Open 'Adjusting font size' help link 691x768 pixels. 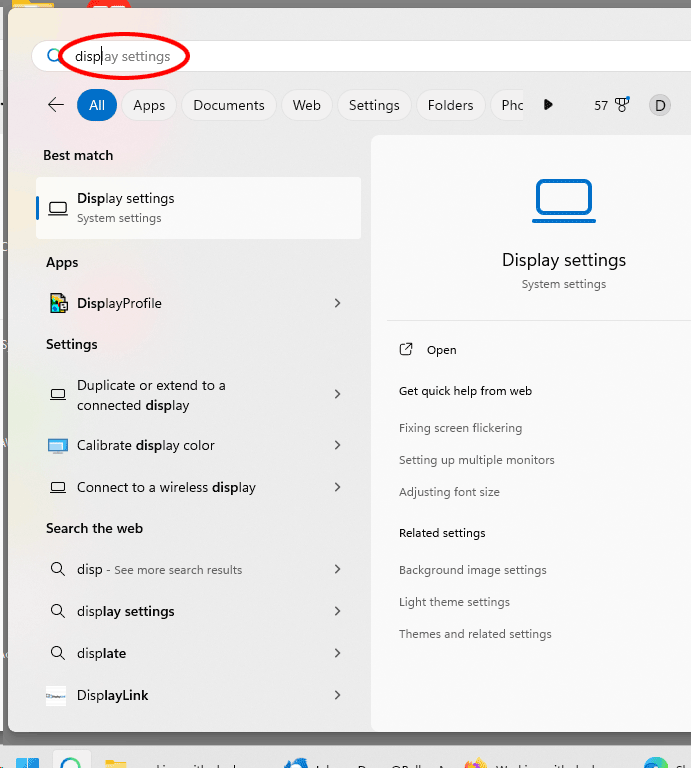pos(449,492)
